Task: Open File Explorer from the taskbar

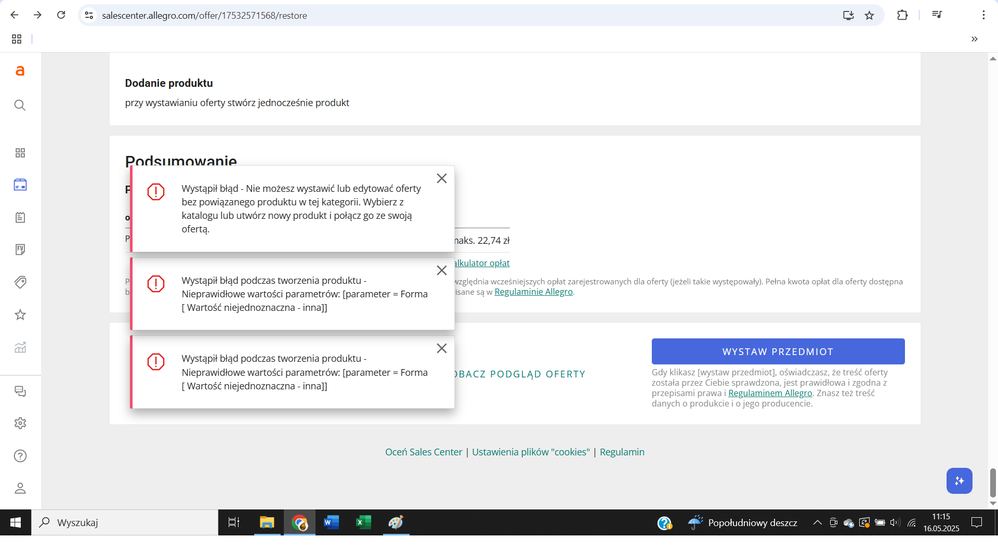Action: [267, 523]
